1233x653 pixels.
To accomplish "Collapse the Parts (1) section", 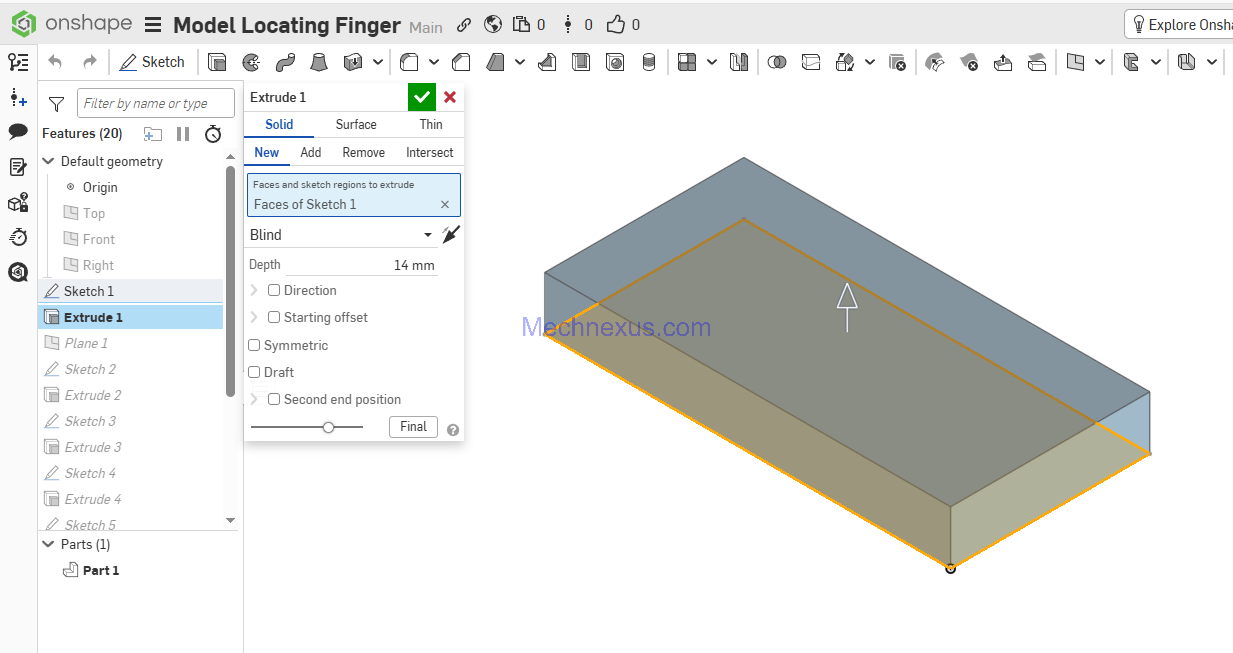I will pyautogui.click(x=48, y=544).
